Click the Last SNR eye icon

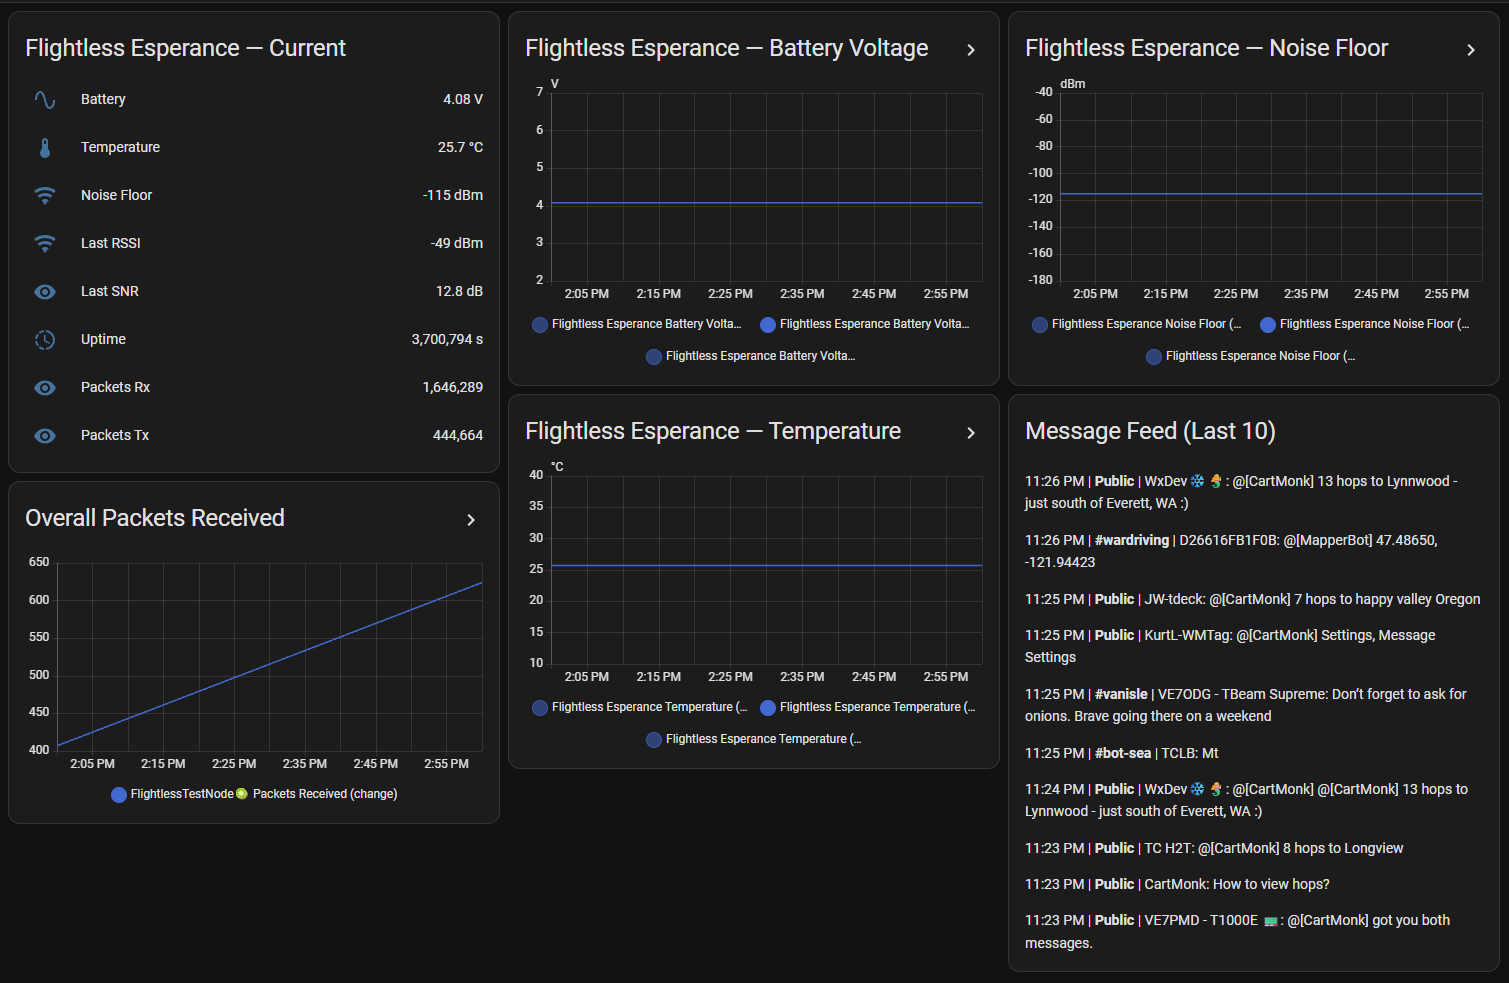[x=45, y=291]
